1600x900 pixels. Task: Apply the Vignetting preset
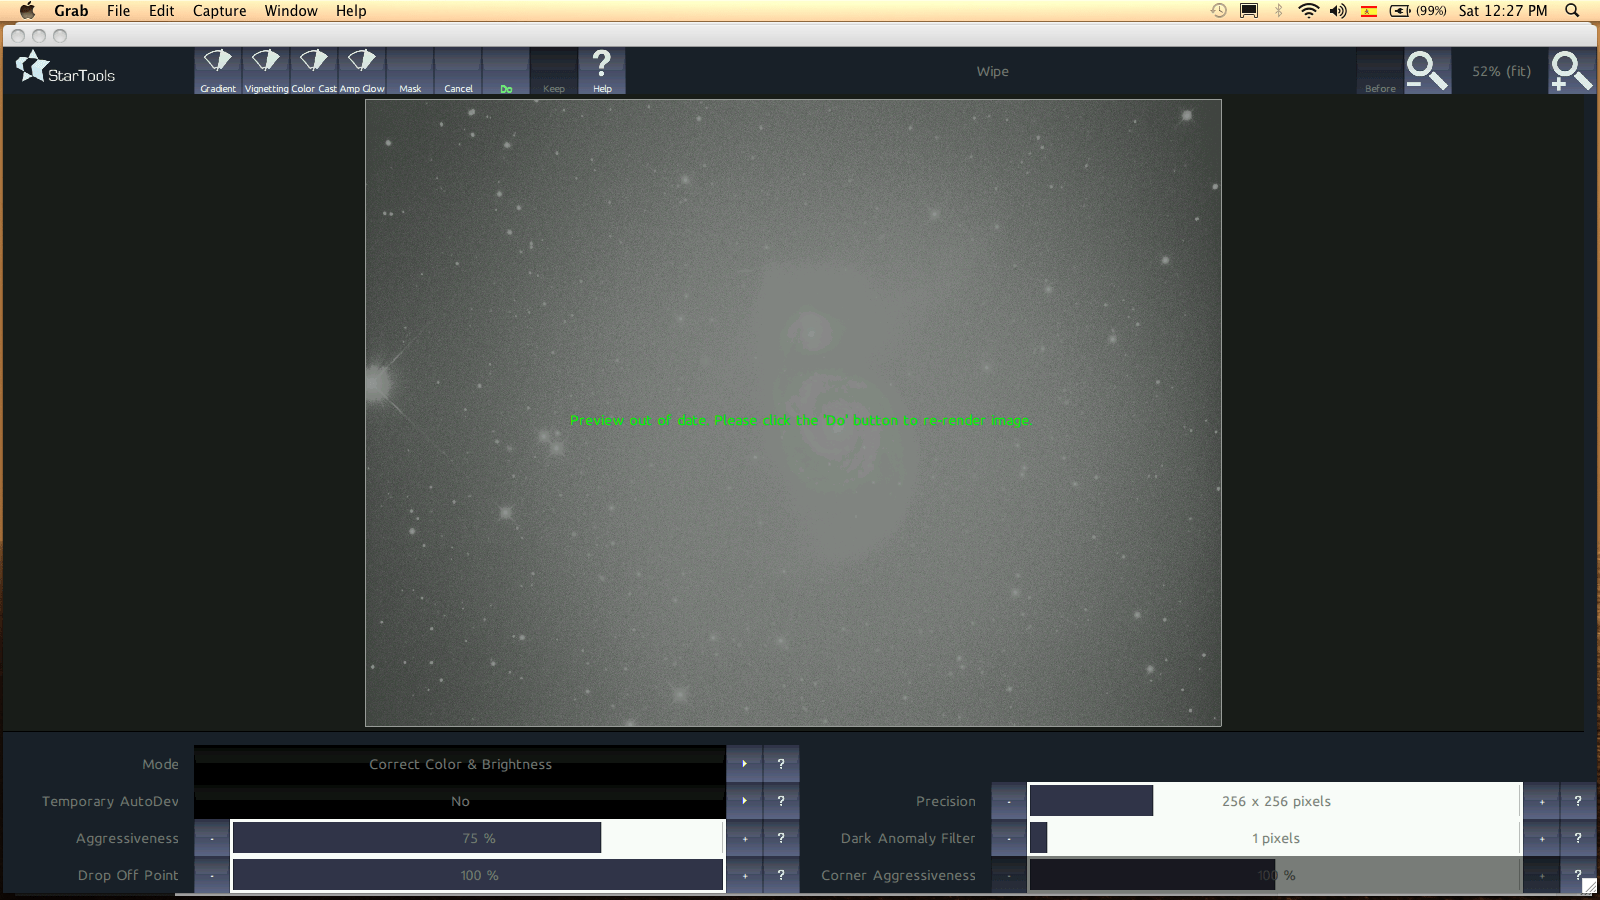tap(266, 70)
